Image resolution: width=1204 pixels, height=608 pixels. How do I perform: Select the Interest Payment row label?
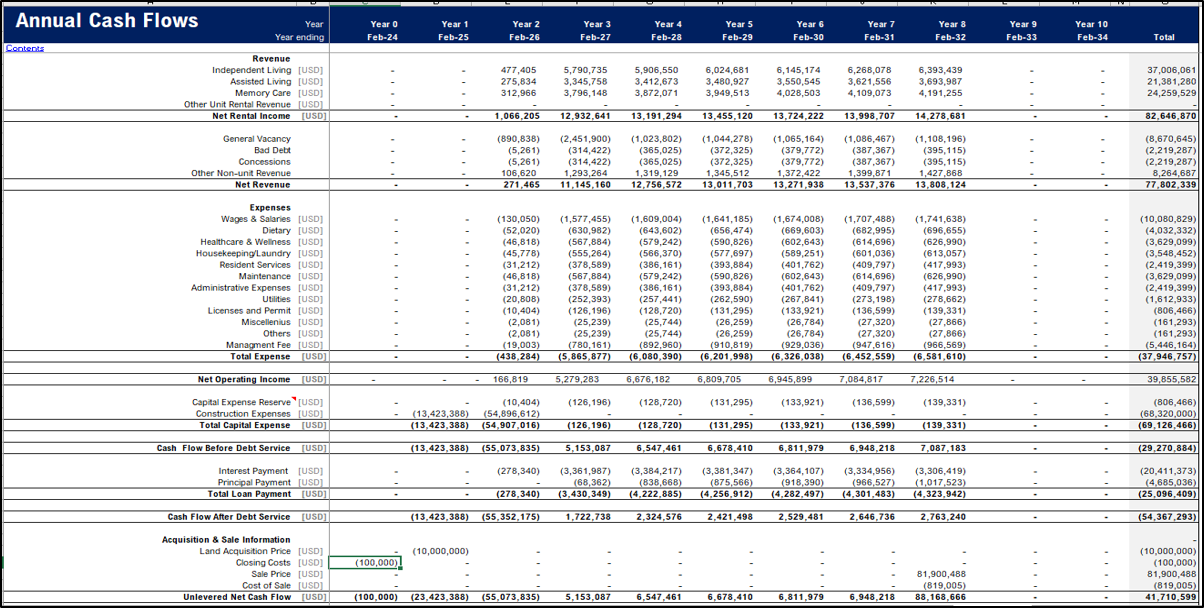pos(255,471)
